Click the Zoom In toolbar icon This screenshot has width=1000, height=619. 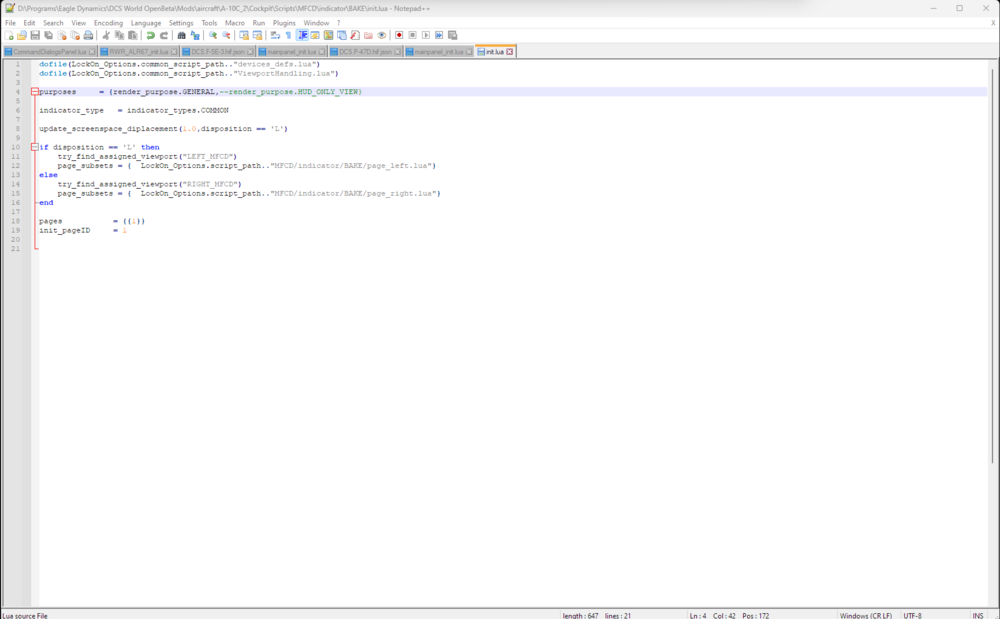coord(213,35)
